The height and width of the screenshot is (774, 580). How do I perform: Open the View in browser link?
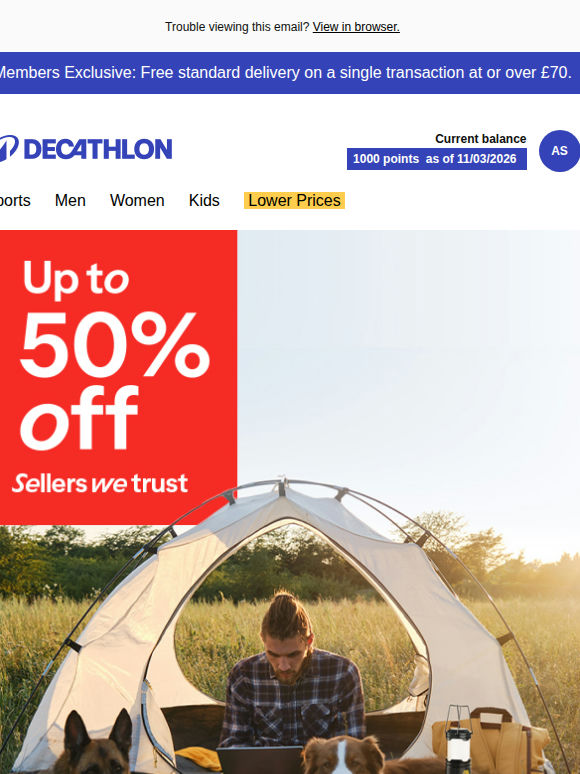(356, 27)
